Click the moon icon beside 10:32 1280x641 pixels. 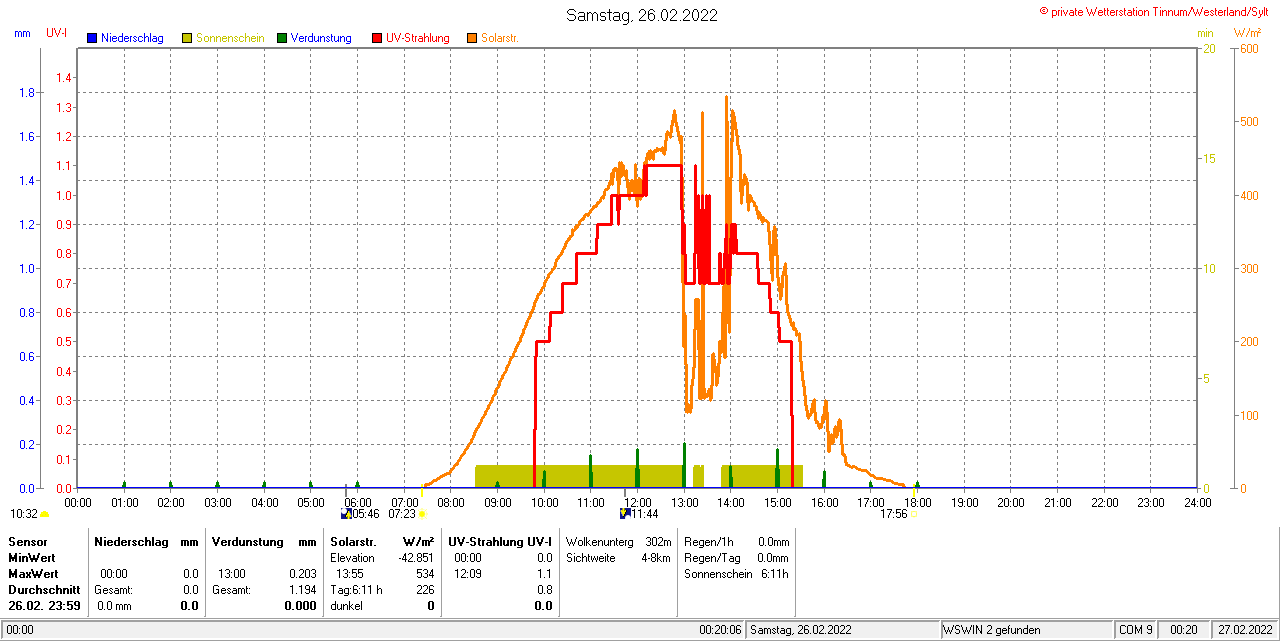[x=44, y=514]
